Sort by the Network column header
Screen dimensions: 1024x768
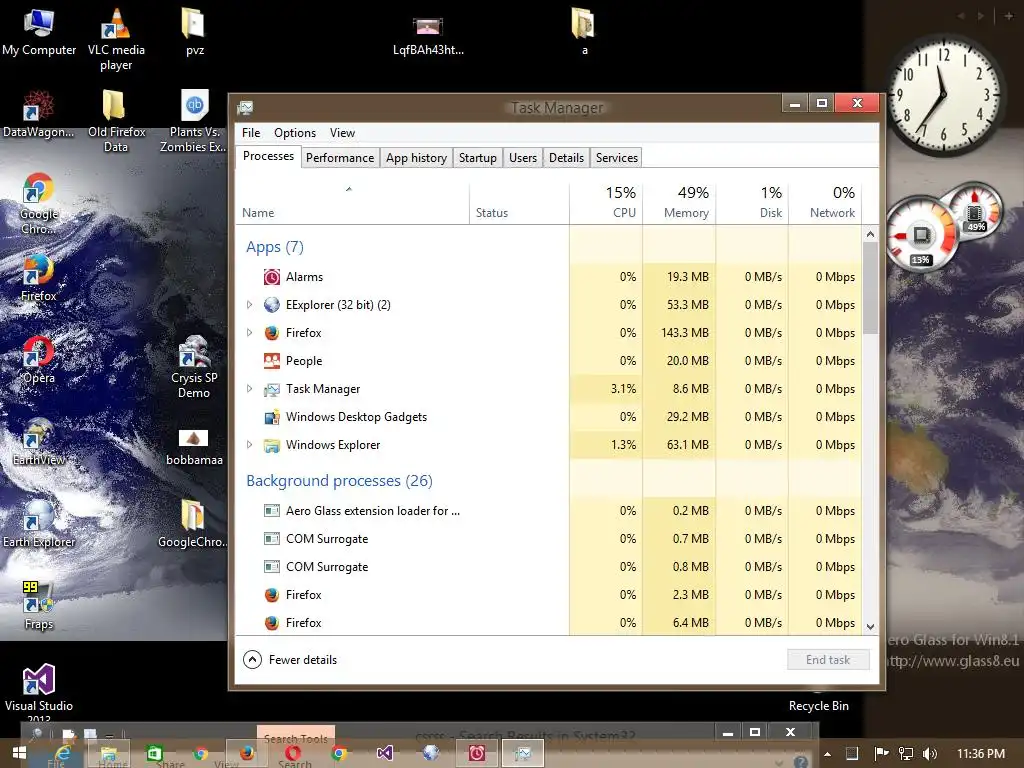click(x=825, y=204)
